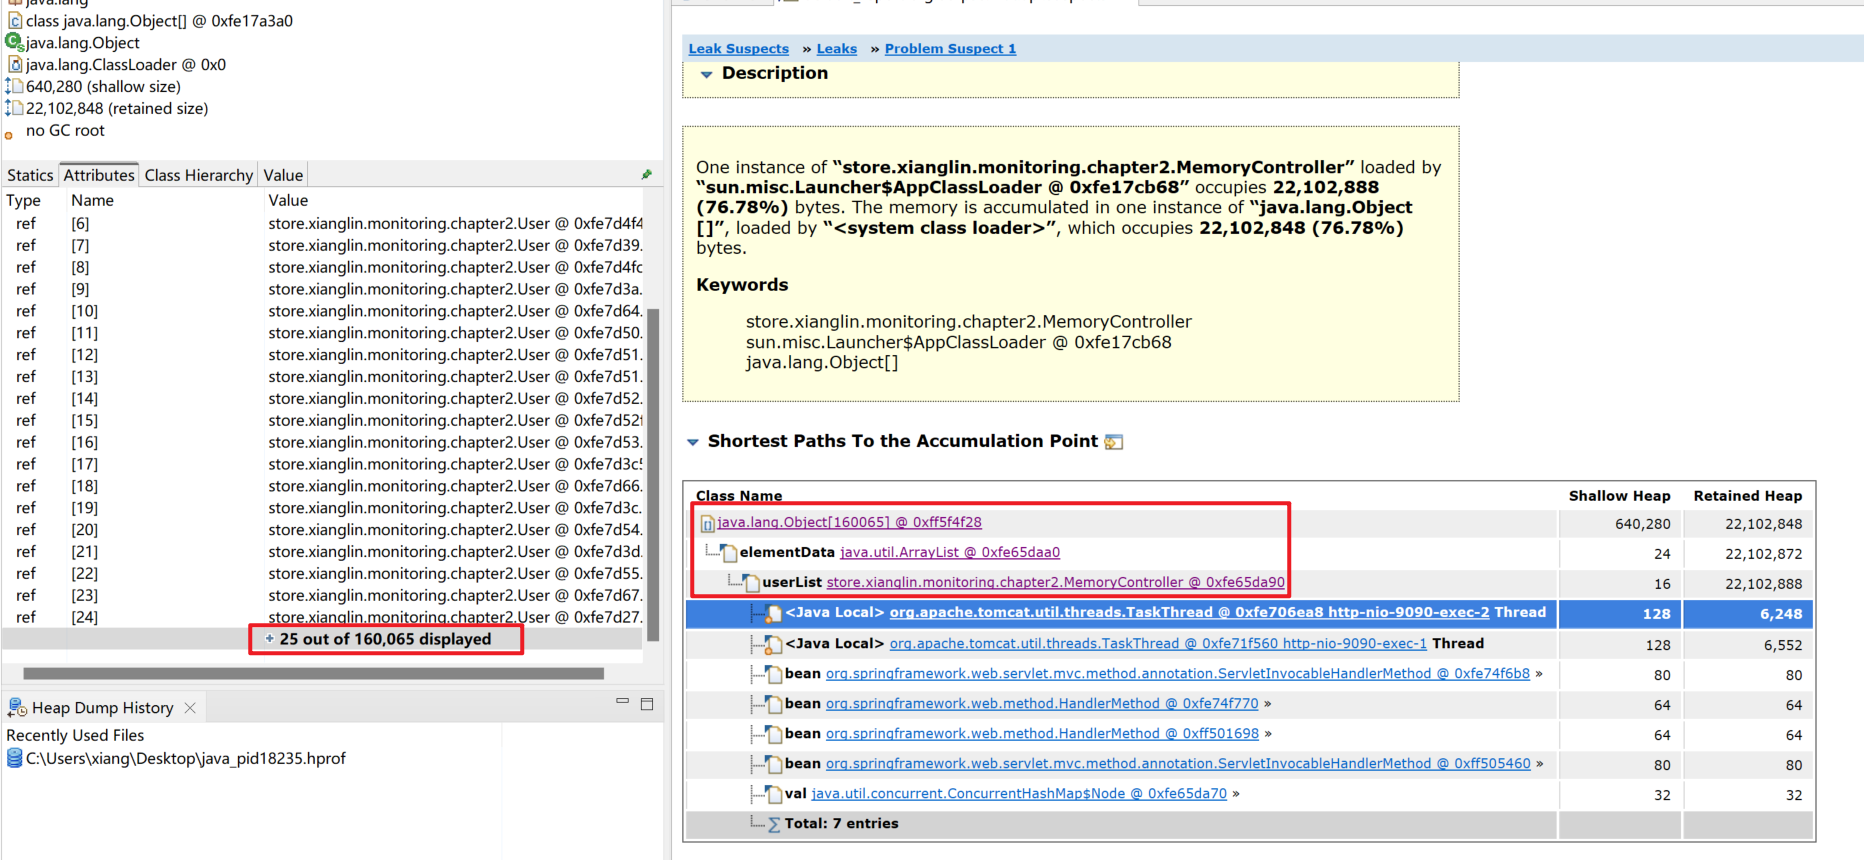Click the object icon before elementData row

[x=729, y=553]
